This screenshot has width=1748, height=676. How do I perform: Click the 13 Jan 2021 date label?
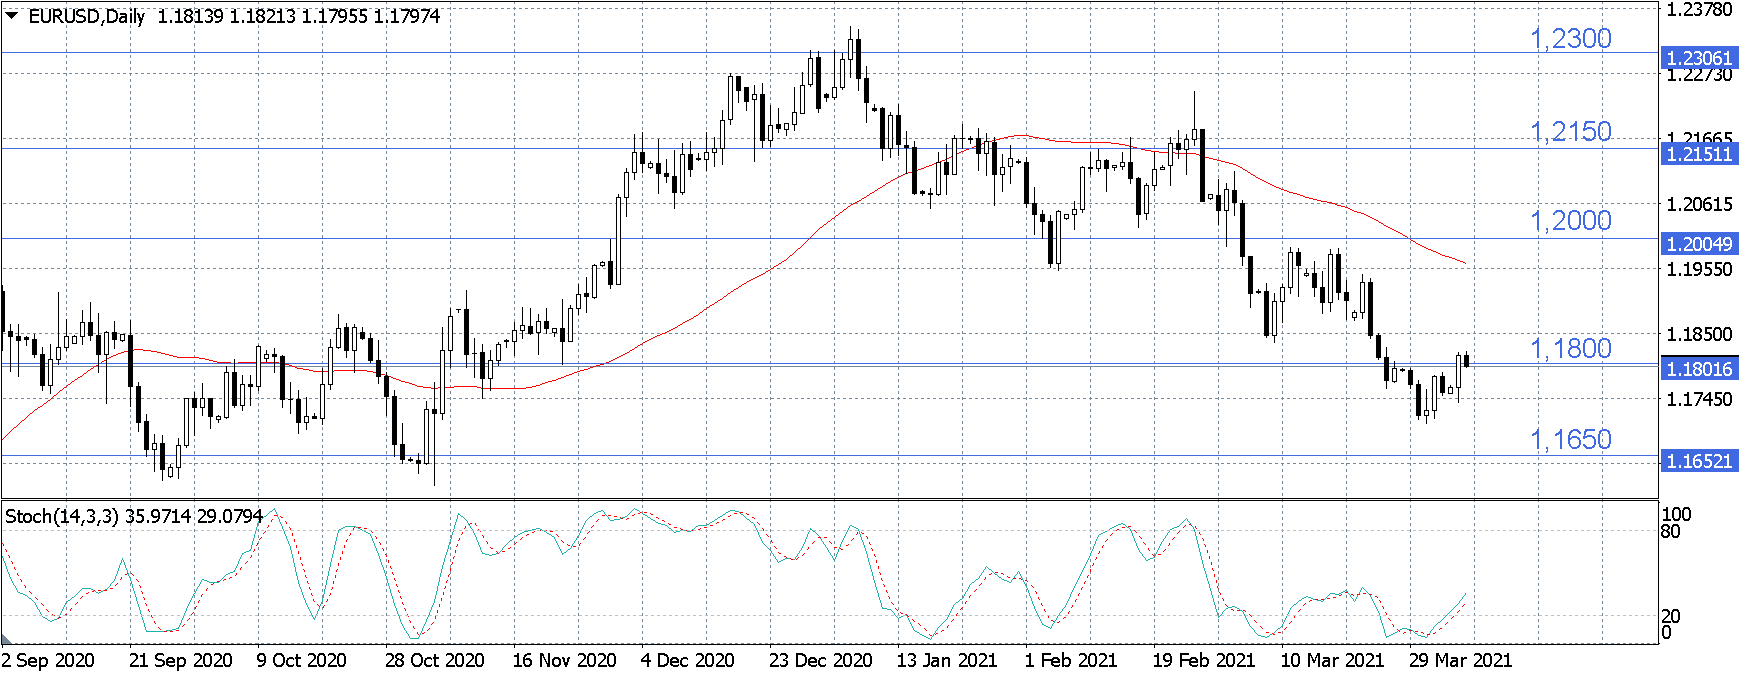[947, 660]
